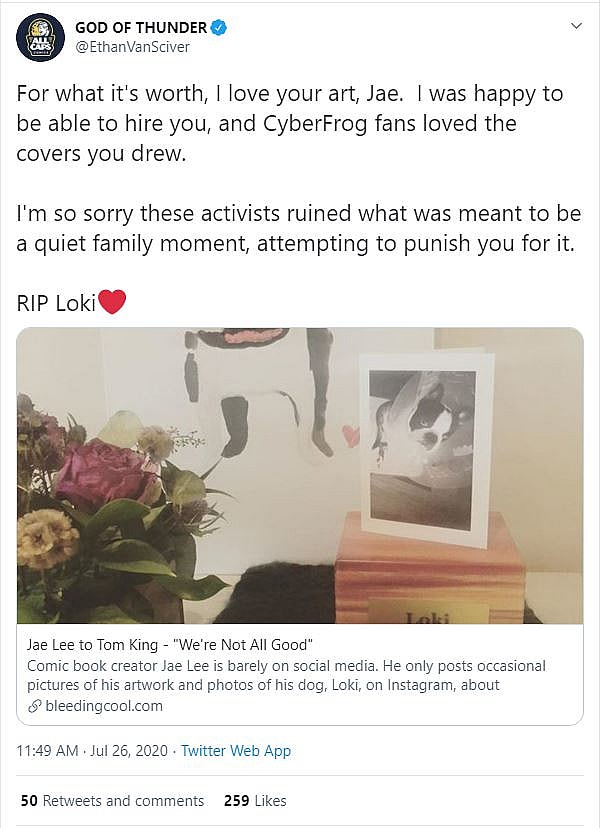The height and width of the screenshot is (828, 603).
Task: Open the tweet options chevron menu
Action: pyautogui.click(x=575, y=25)
